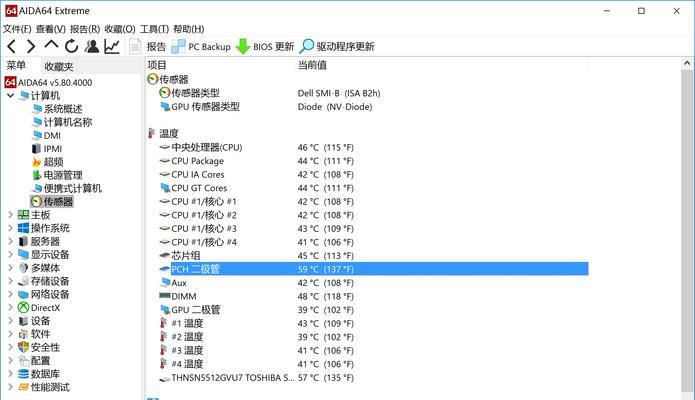
Task: Expand the 安全性 tree node
Action: pos(11,347)
